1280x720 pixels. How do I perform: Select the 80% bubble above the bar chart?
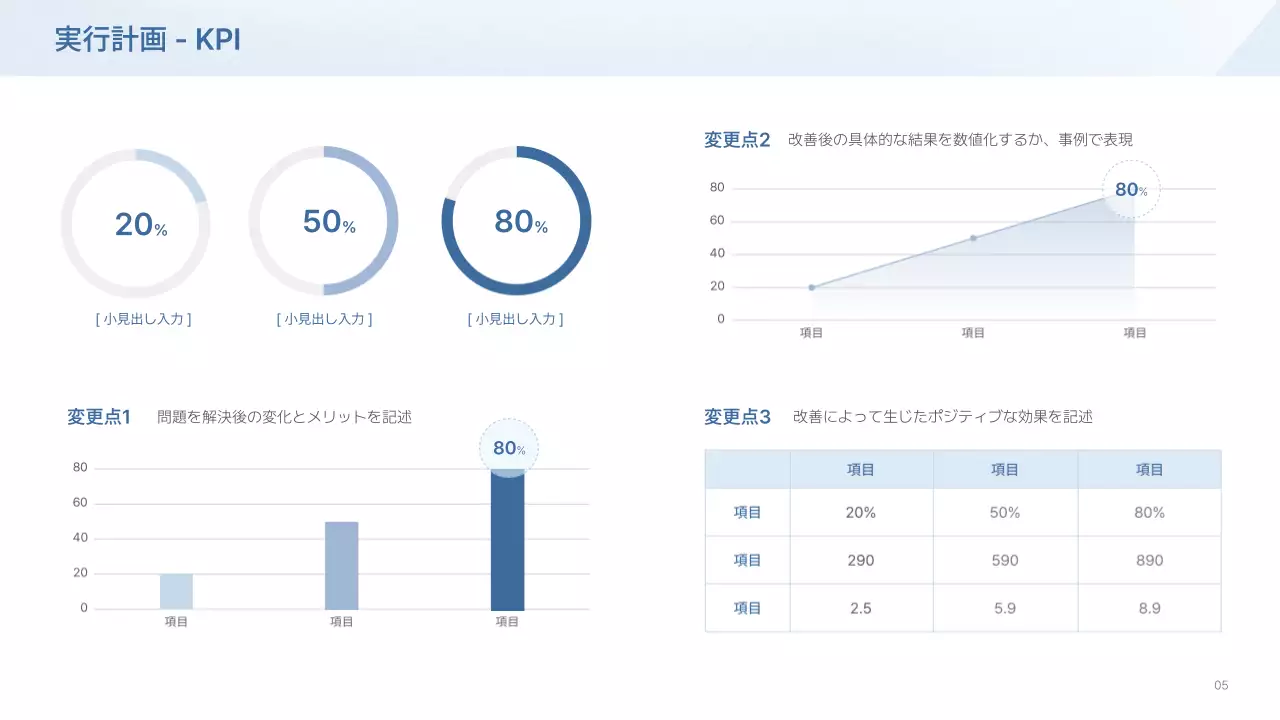509,448
